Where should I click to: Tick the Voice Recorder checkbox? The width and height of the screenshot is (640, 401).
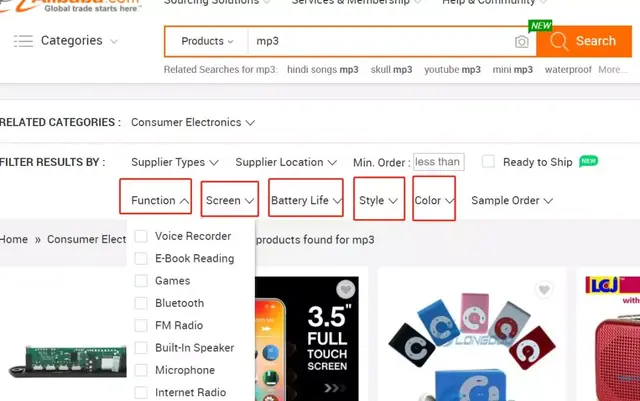click(141, 236)
